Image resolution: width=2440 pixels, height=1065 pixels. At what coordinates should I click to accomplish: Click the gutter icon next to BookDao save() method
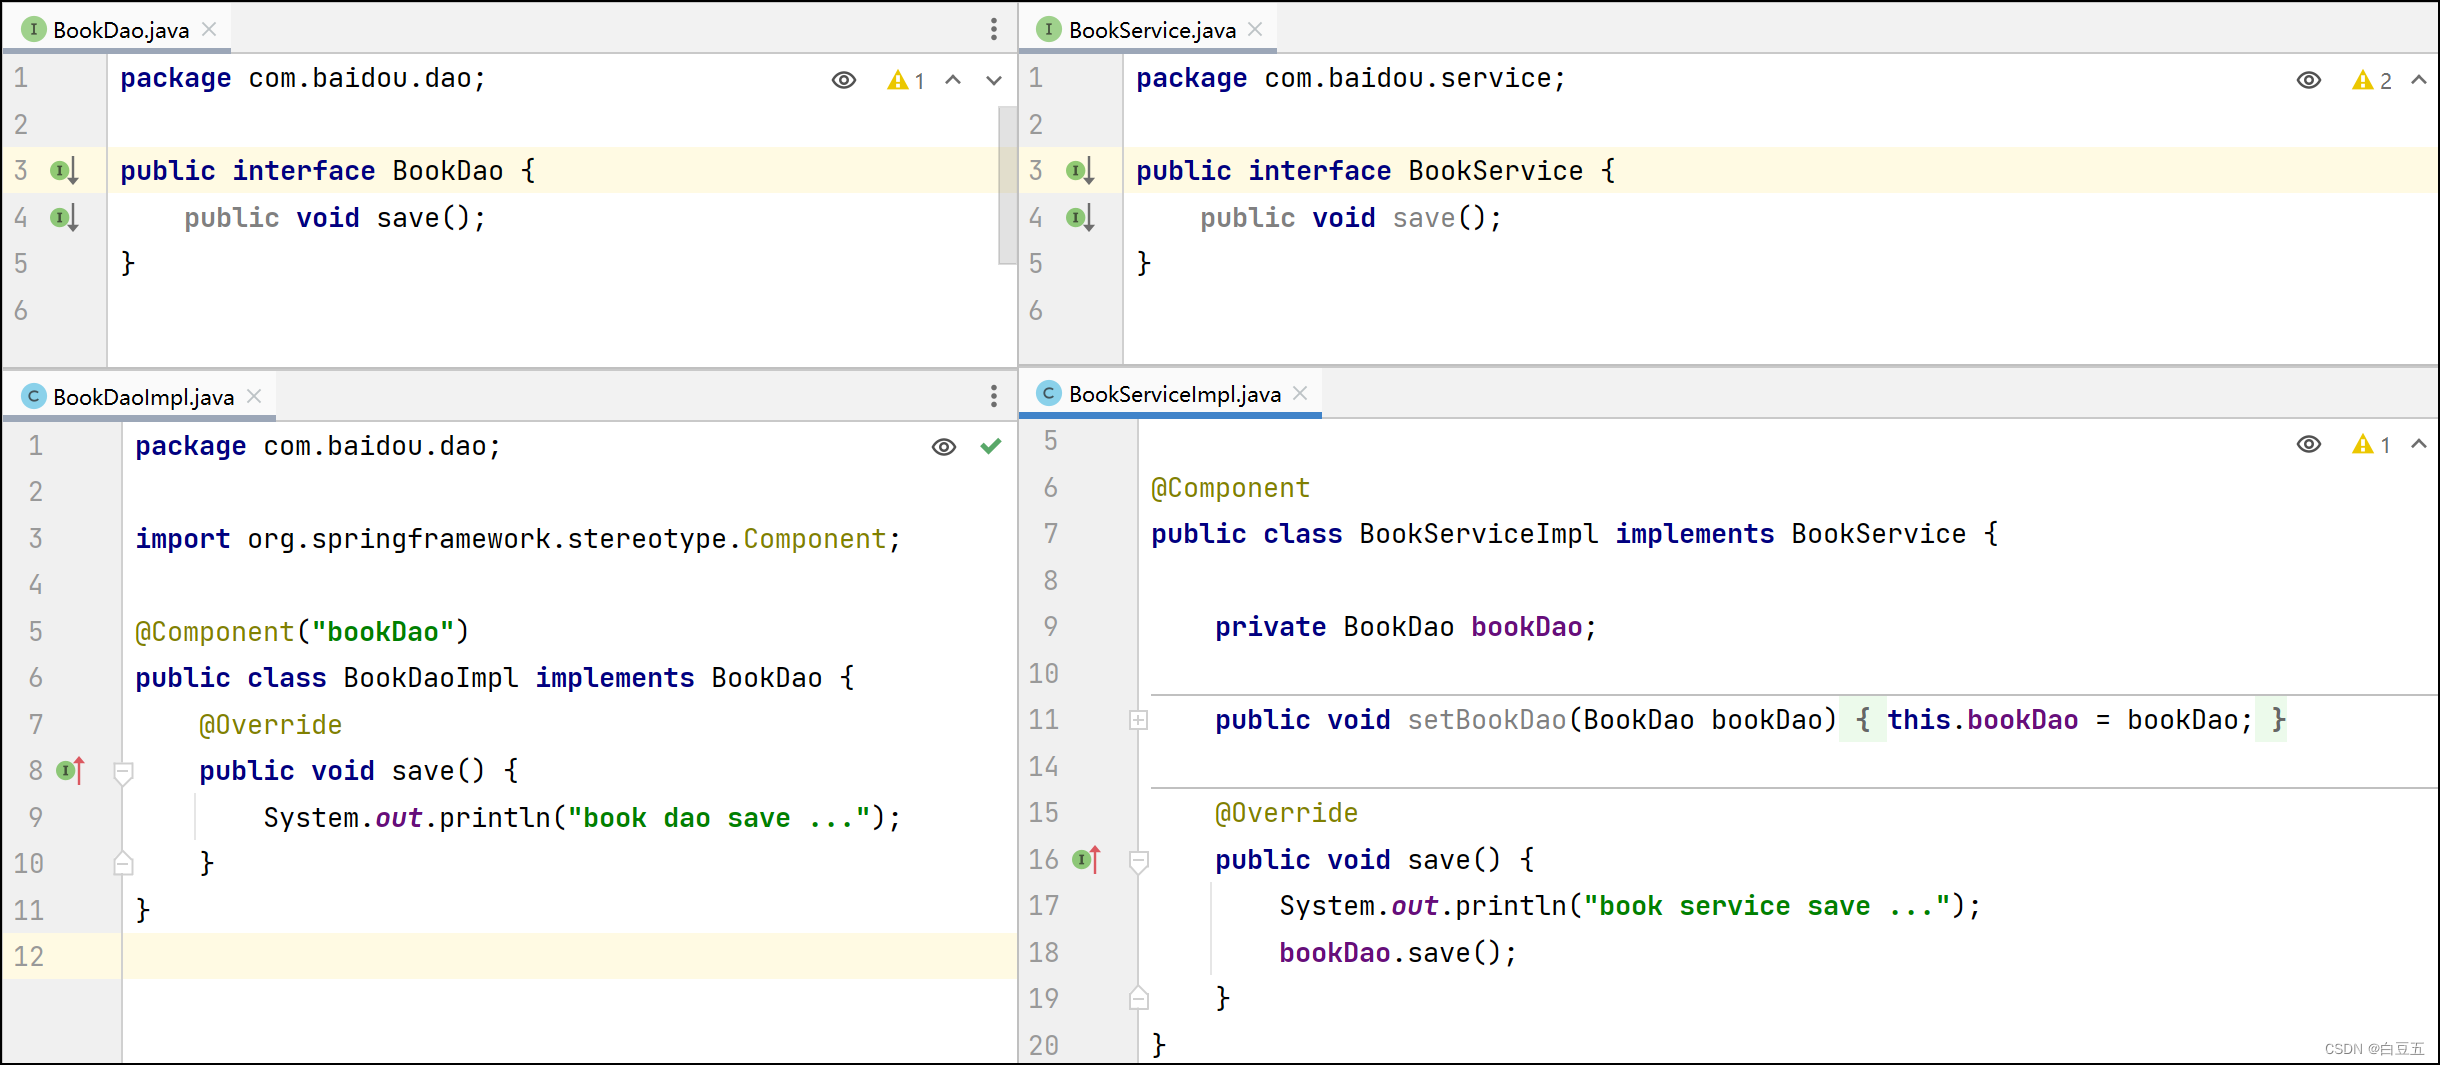click(x=64, y=217)
